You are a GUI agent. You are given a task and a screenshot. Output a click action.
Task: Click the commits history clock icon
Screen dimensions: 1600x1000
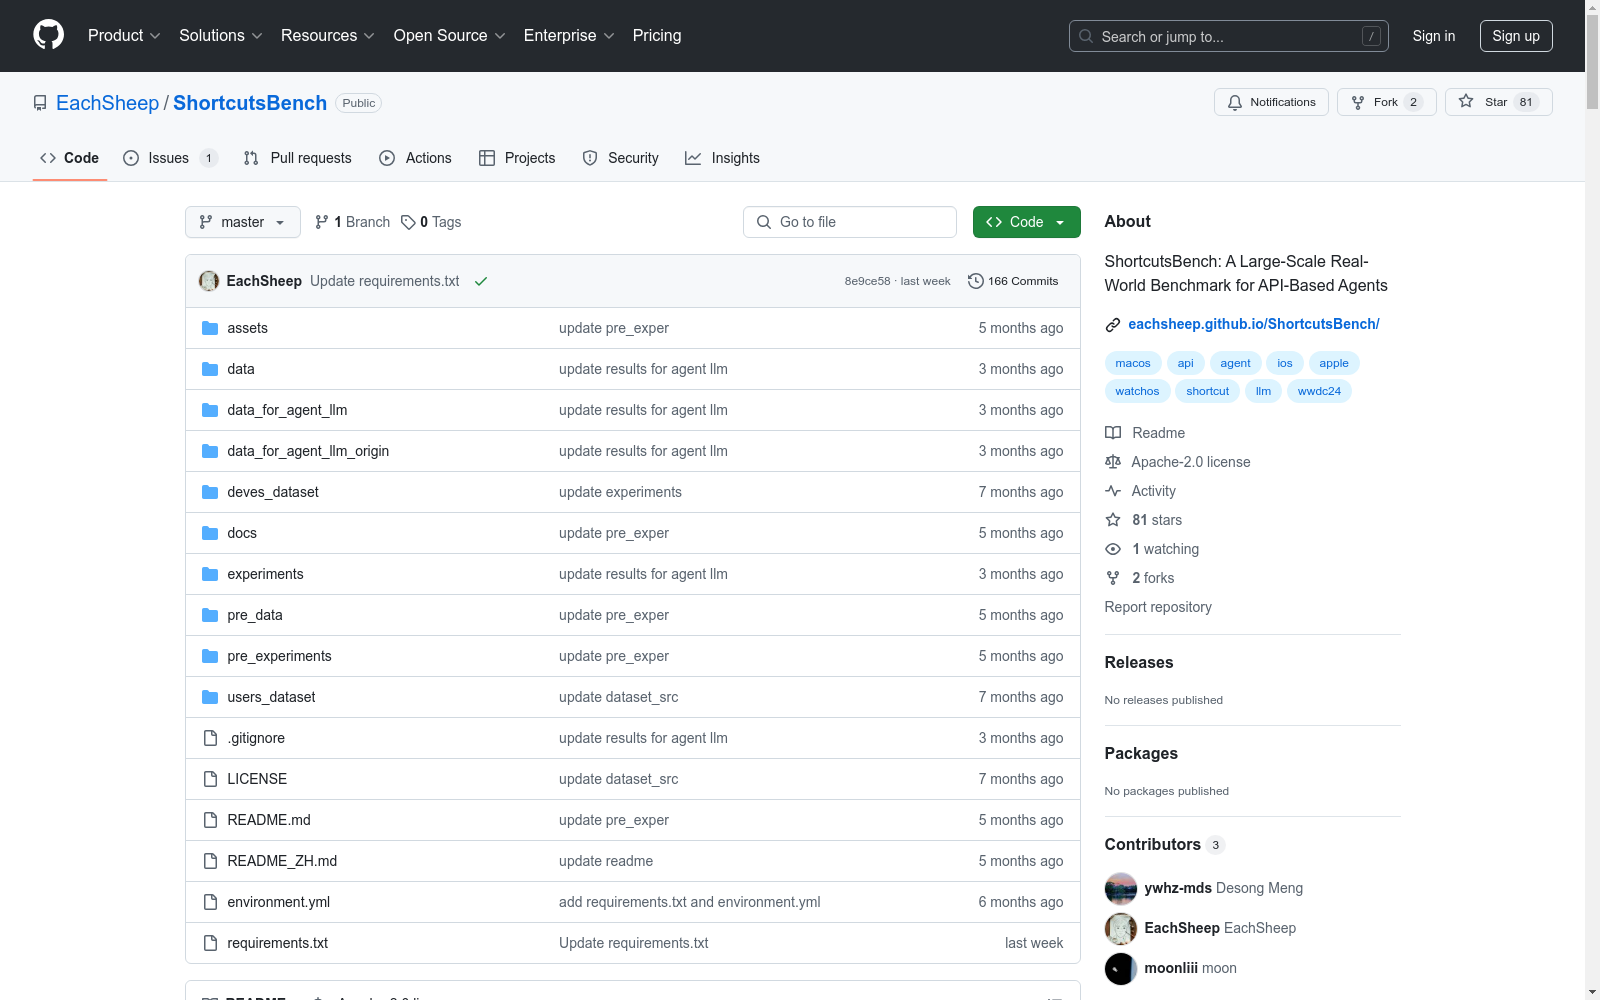[x=976, y=281]
